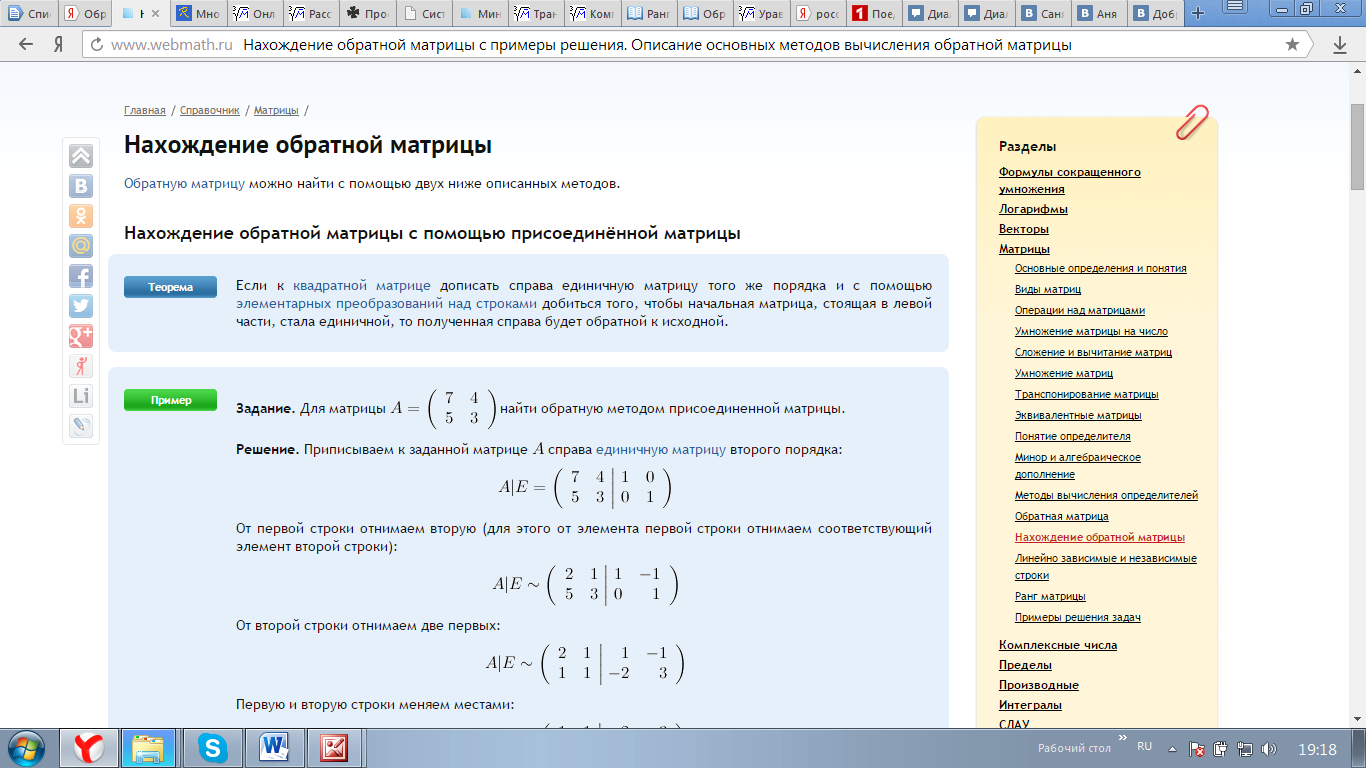Switch input language RU indicator

click(x=1145, y=747)
